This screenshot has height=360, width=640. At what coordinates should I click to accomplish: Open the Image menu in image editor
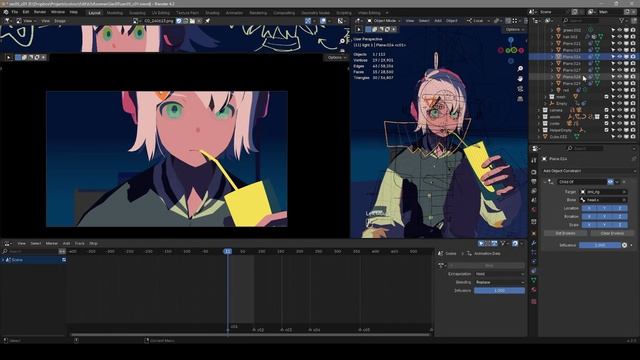(60, 20)
